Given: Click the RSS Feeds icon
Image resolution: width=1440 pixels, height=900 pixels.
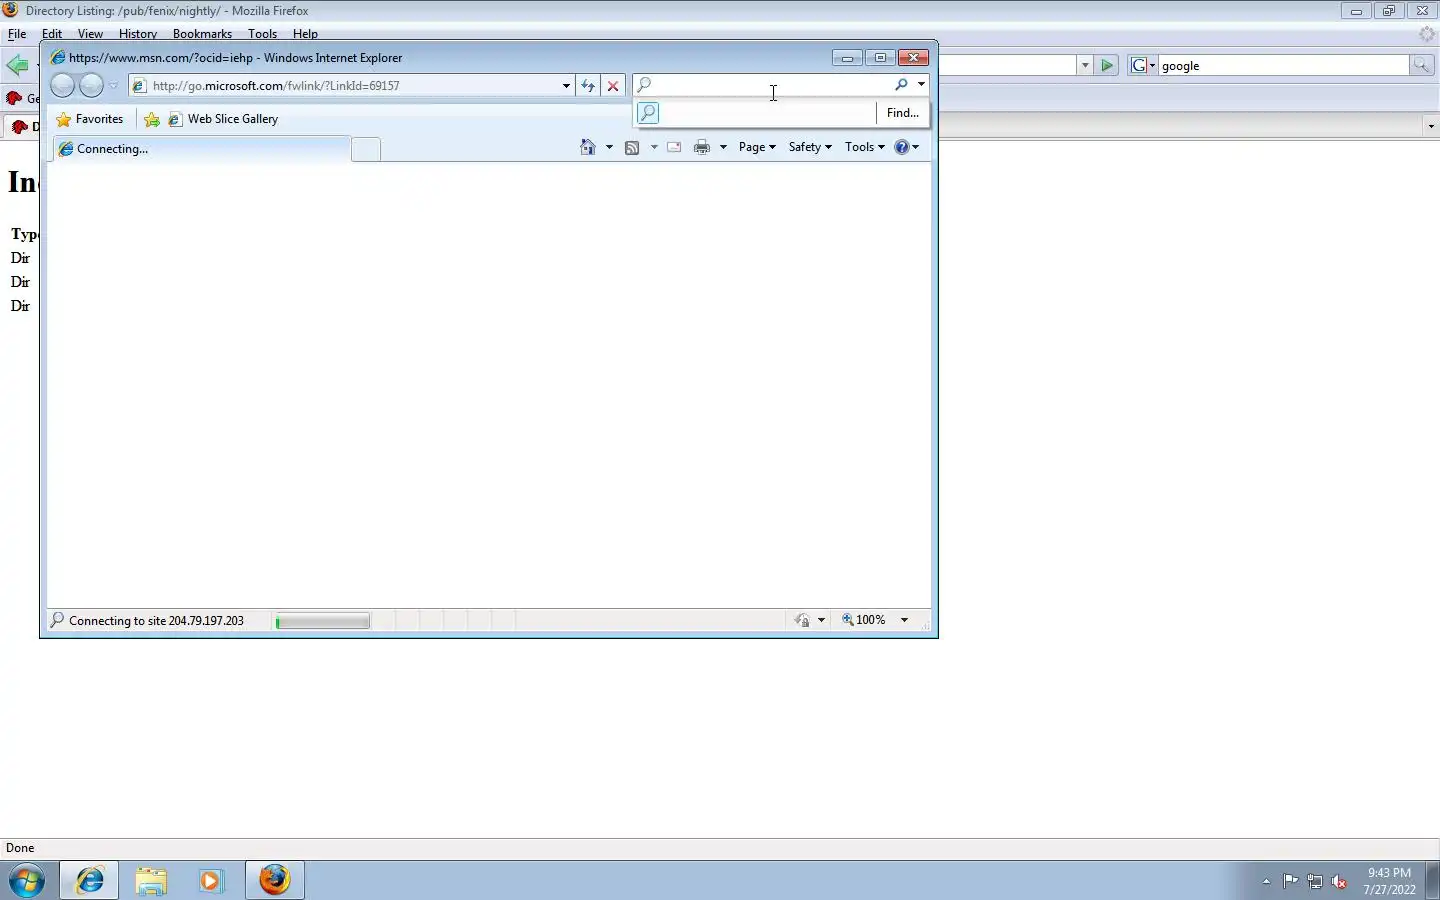Looking at the screenshot, I should [x=632, y=147].
